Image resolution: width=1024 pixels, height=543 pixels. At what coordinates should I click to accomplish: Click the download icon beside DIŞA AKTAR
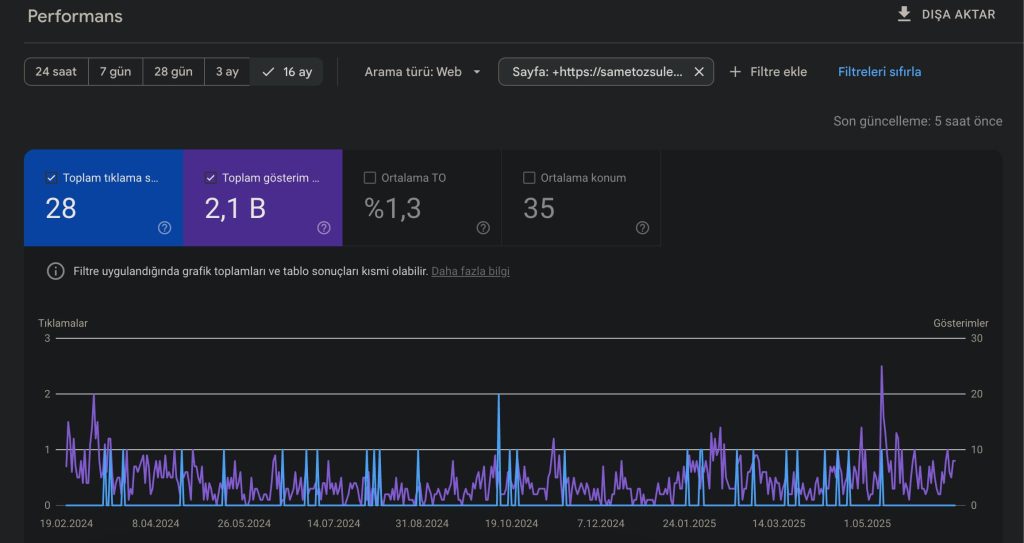point(904,14)
